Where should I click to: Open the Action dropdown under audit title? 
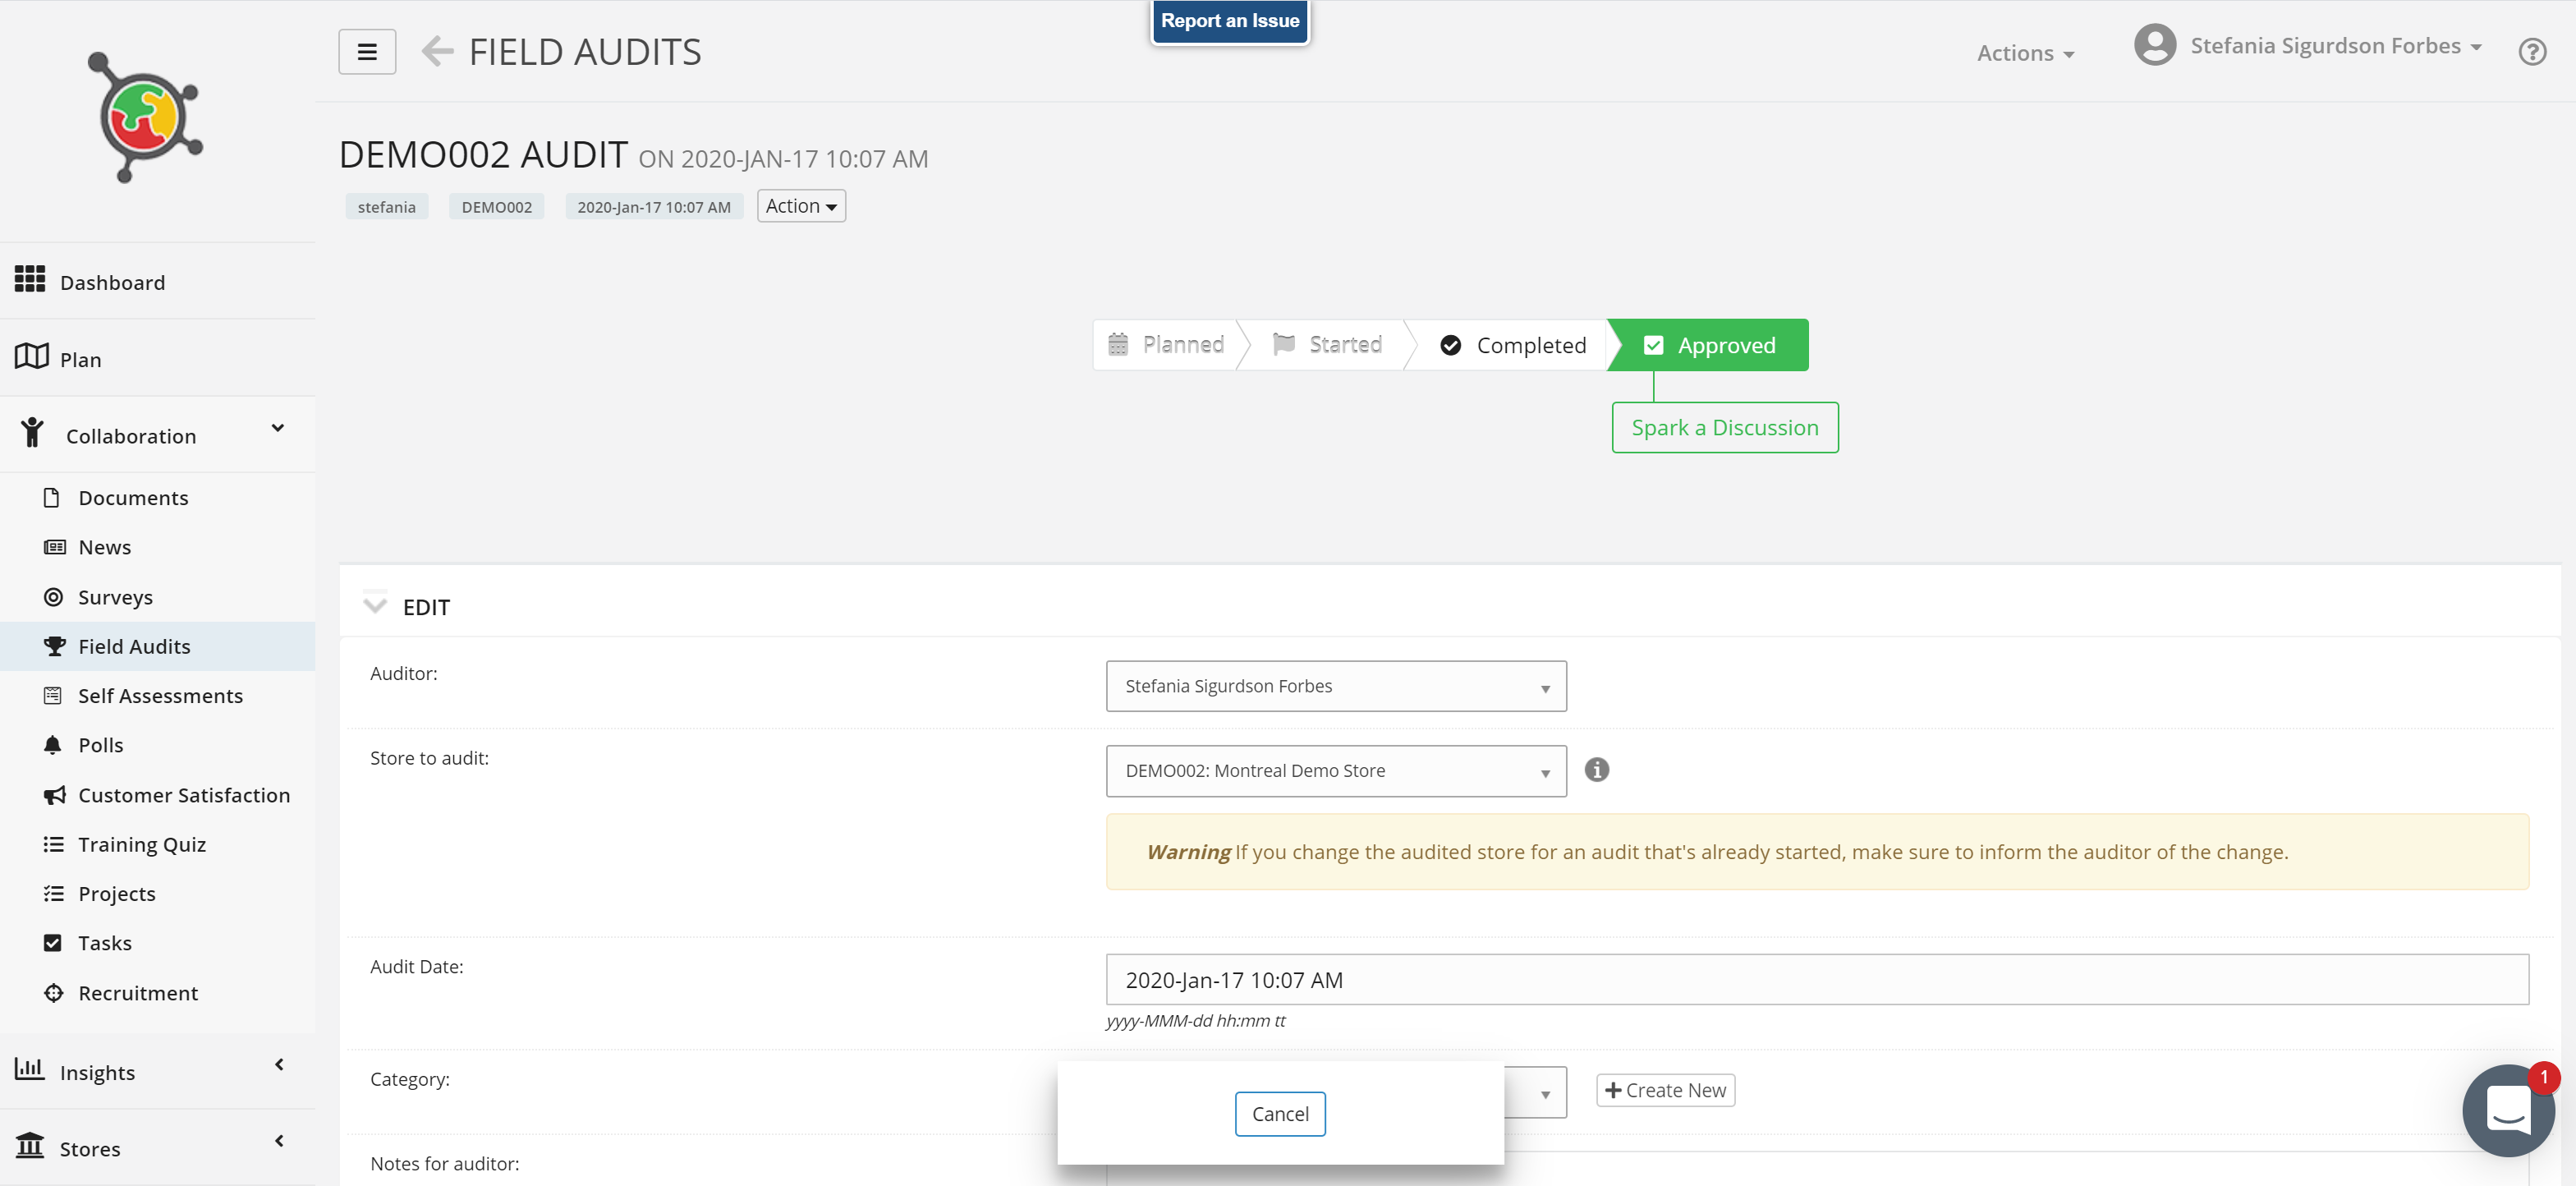pos(801,206)
